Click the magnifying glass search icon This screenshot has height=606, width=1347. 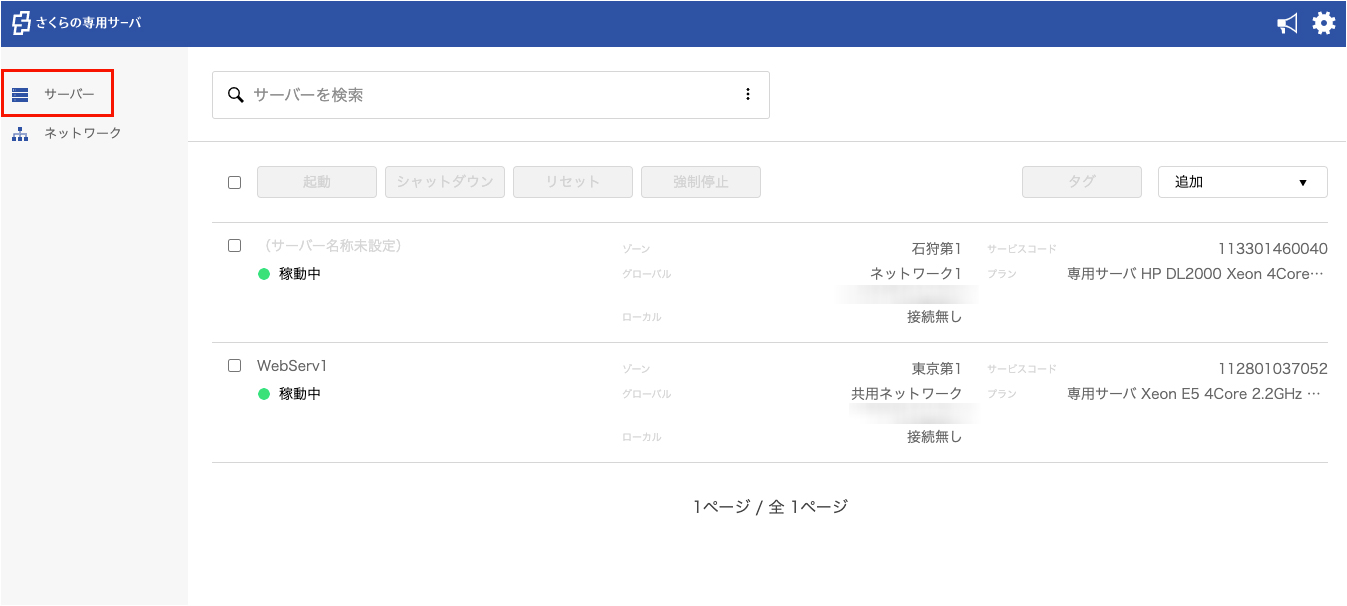pyautogui.click(x=236, y=95)
